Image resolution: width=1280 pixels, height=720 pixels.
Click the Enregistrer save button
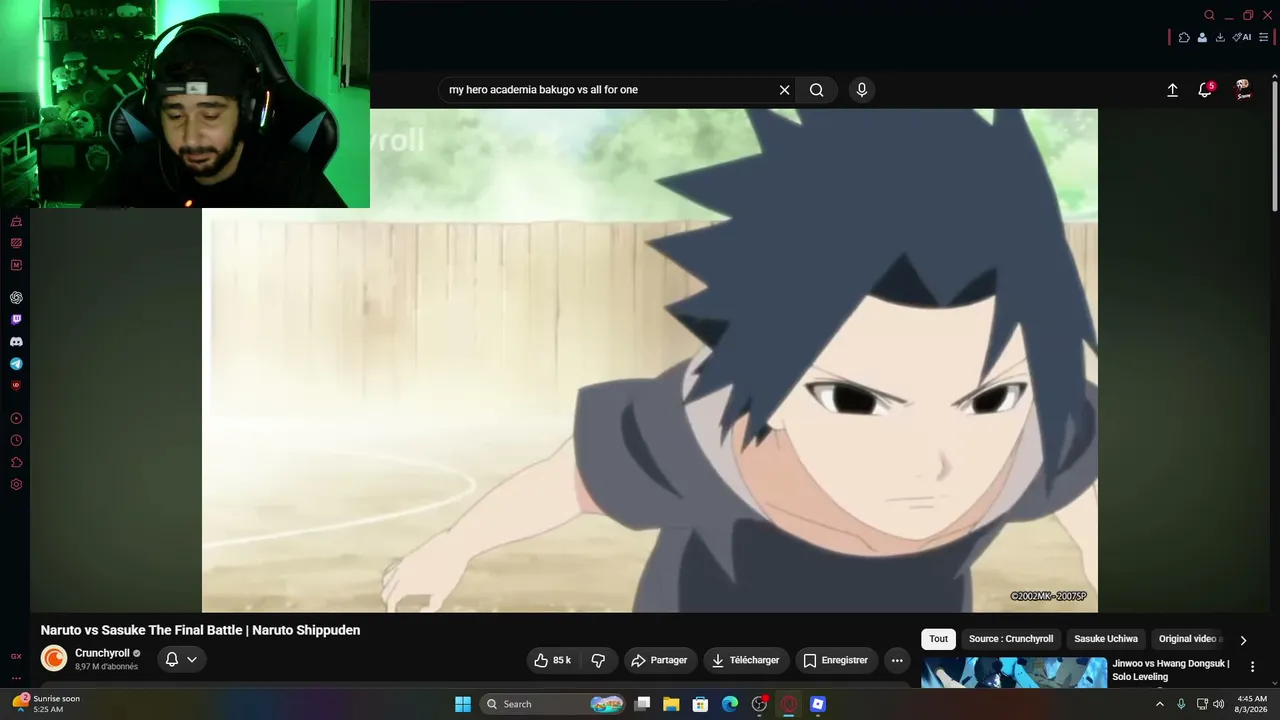click(836, 660)
